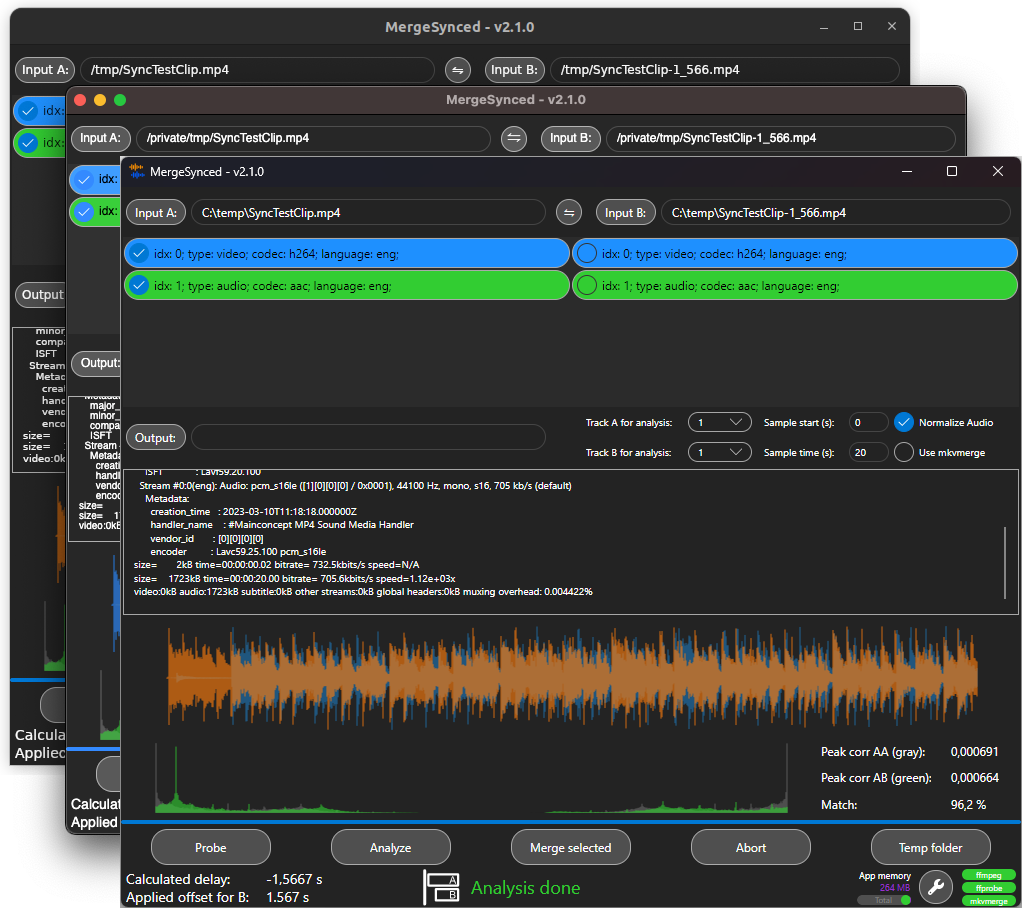Enable Input B audio track idx 1
Viewport: 1027px width, 913px height.
pyautogui.click(x=587, y=285)
